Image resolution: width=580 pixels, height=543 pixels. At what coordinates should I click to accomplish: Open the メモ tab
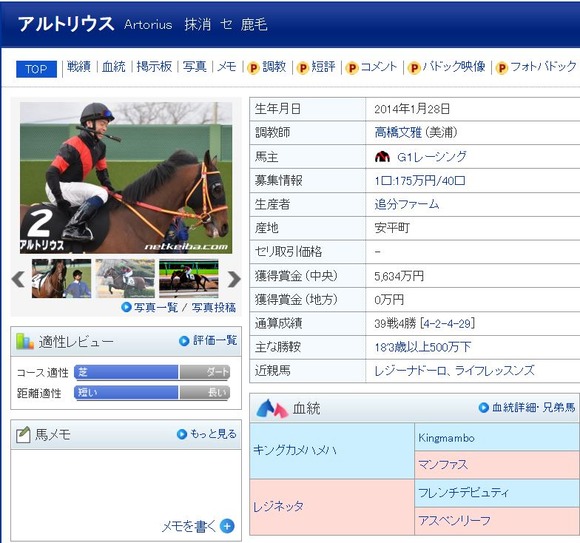click(227, 67)
